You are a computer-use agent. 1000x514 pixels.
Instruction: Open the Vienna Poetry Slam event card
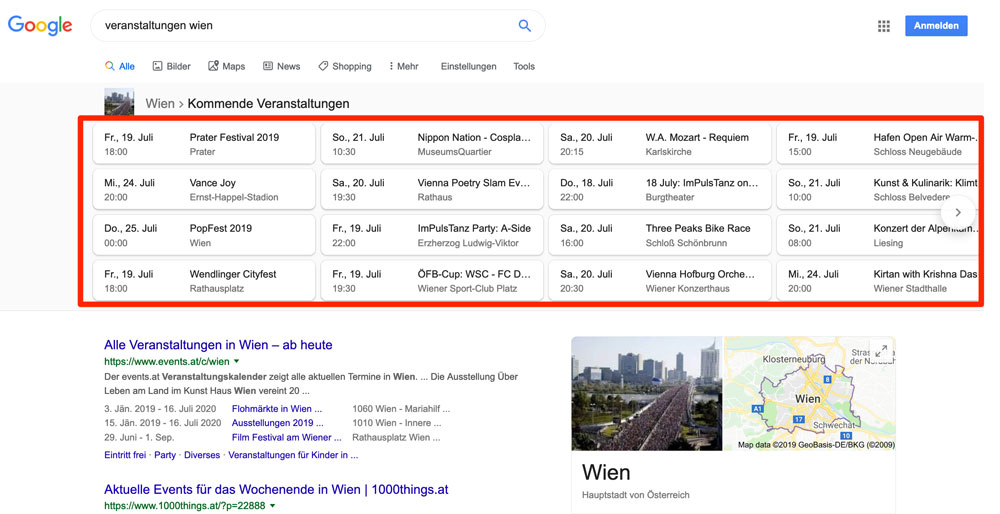click(432, 189)
